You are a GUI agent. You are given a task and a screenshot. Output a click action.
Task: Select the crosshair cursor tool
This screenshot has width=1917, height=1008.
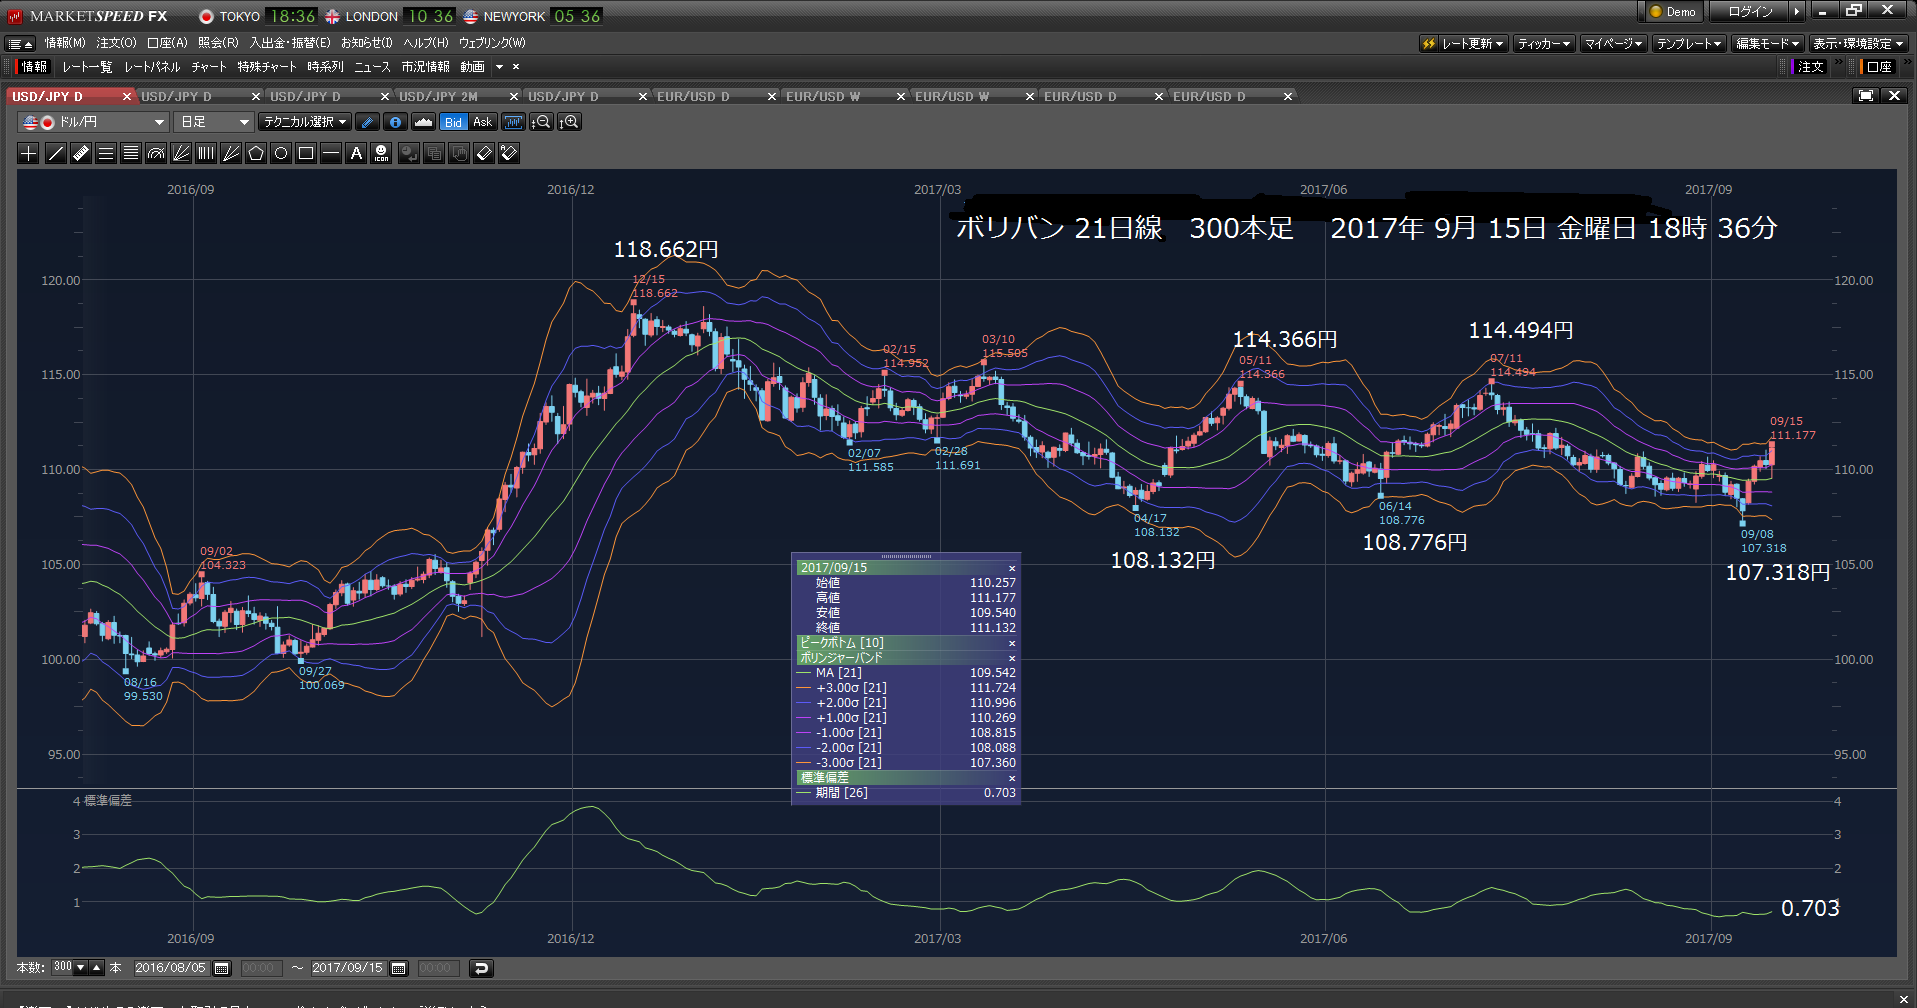click(29, 153)
